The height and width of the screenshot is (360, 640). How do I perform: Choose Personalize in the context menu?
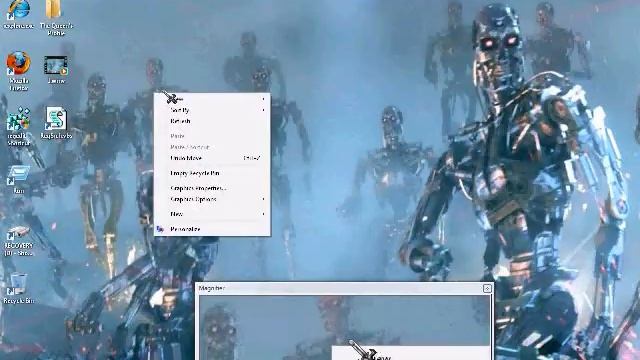click(x=212, y=229)
